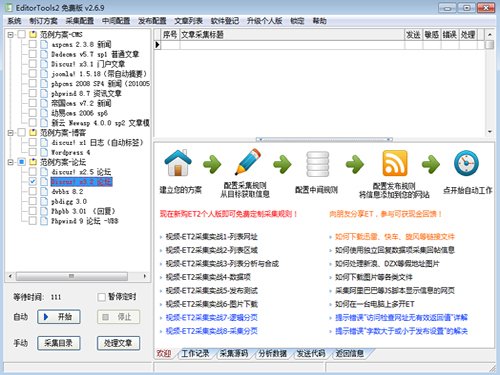Click the document icon beside Phpbb 3.01
500x375 pixels.
[x=44, y=211]
